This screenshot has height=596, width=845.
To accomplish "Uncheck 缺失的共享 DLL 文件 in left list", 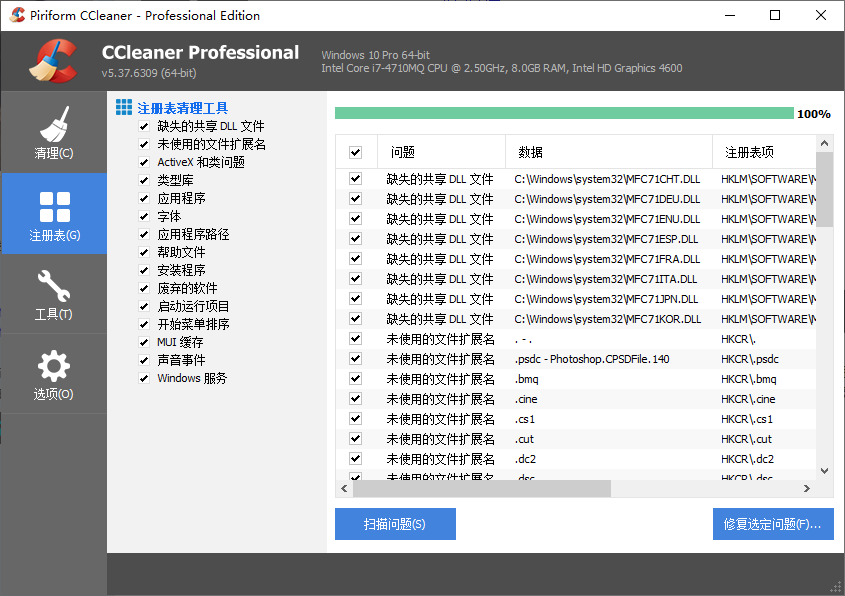I will (x=144, y=127).
